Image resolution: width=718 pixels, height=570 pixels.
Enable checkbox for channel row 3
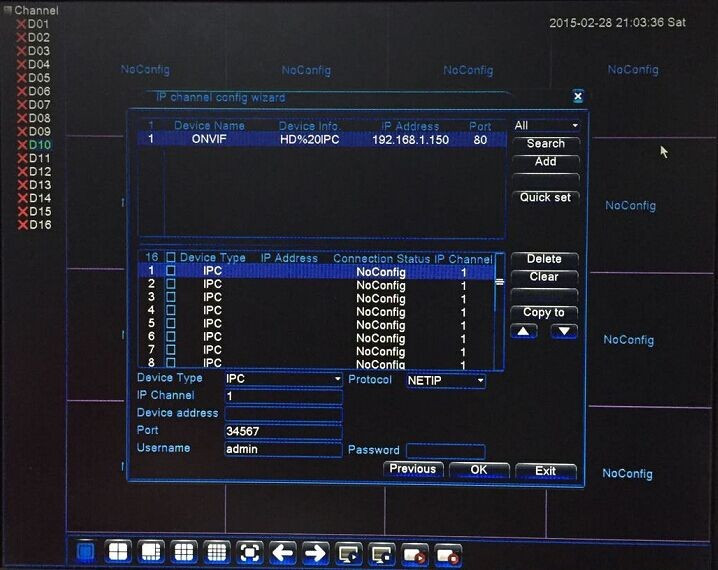[x=171, y=298]
